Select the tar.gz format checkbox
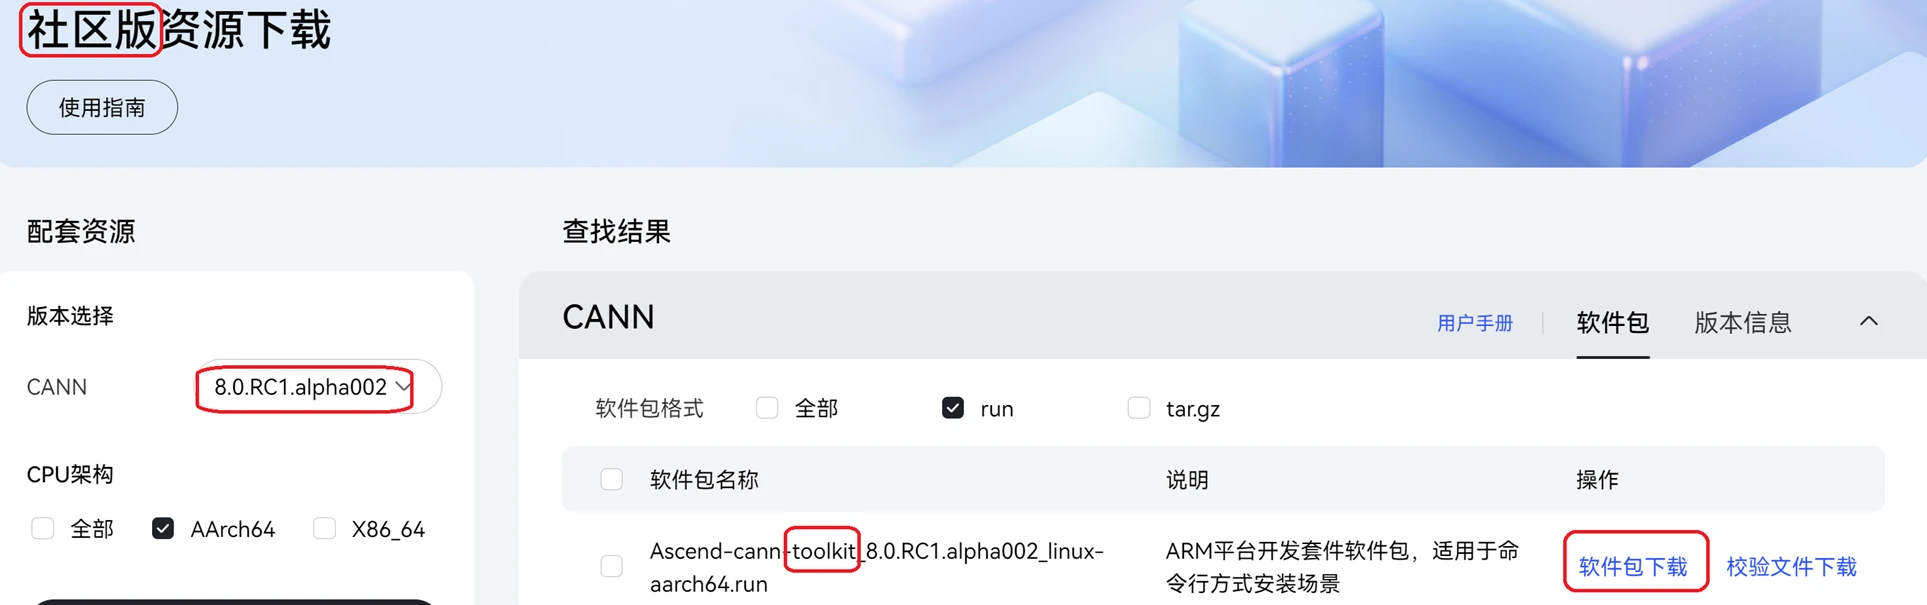Viewport: 1927px width, 605px height. (x=1139, y=408)
